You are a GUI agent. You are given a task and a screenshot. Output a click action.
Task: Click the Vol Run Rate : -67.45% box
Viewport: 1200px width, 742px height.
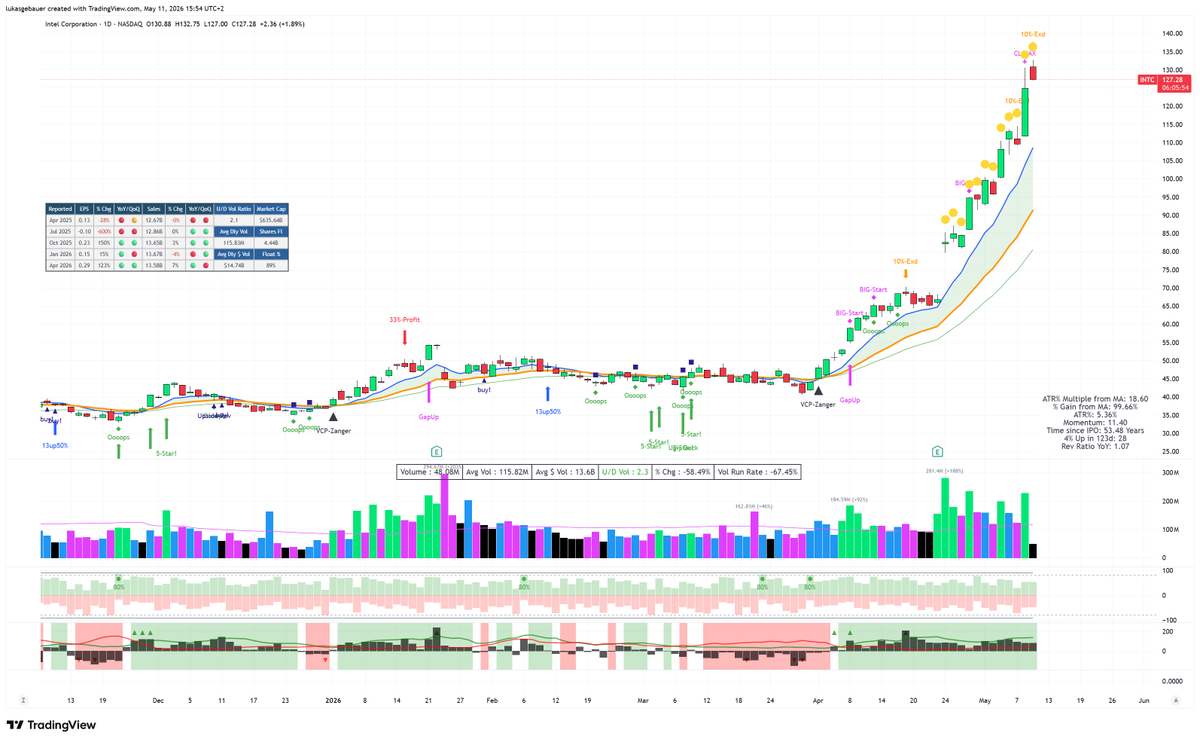759,473
